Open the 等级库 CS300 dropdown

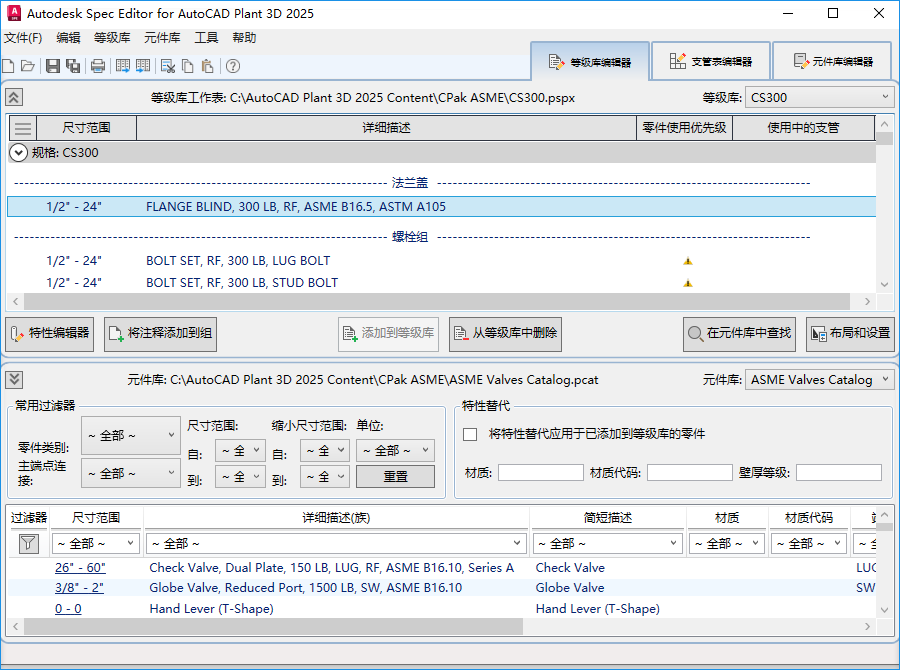[x=819, y=97]
